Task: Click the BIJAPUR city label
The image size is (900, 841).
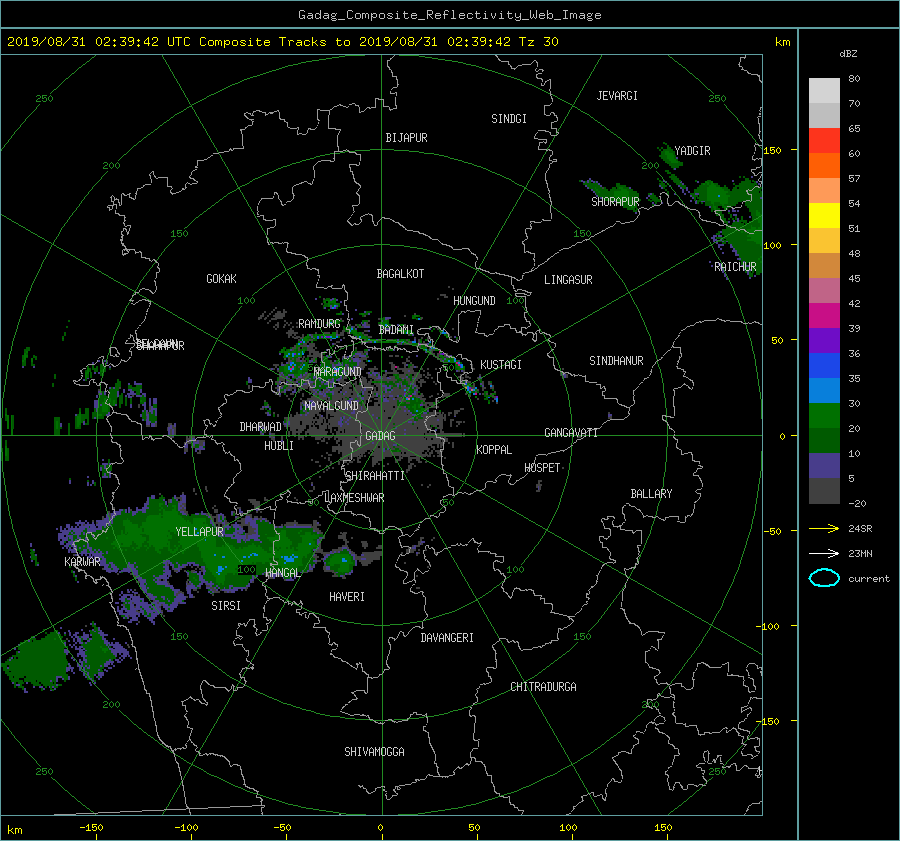Action: point(406,138)
